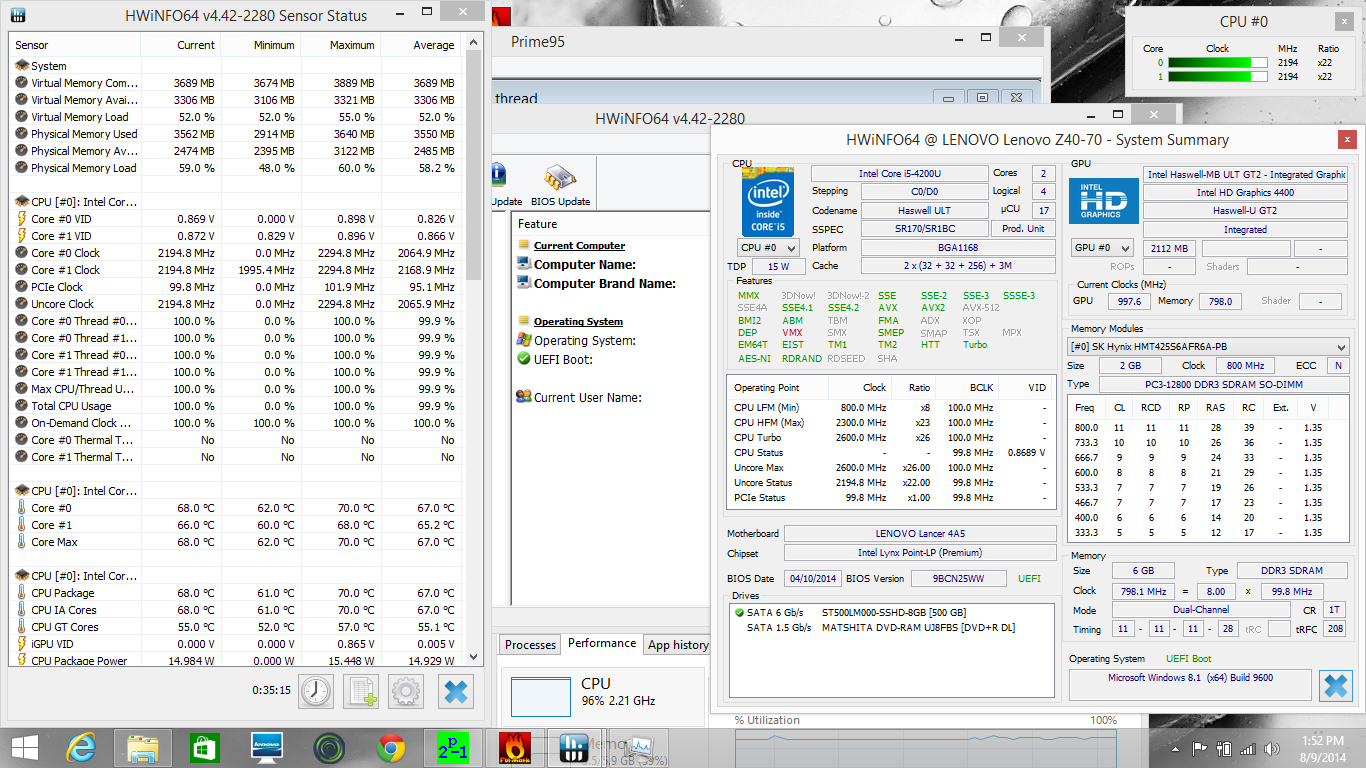Open sensor settings via the gear icon

pos(407,691)
